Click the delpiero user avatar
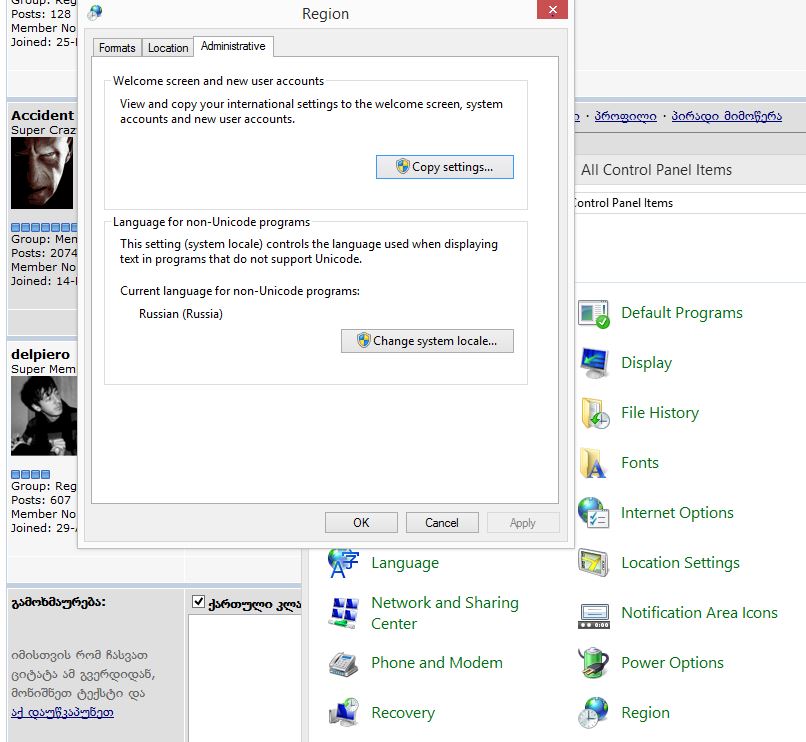The image size is (806, 742). [x=44, y=415]
